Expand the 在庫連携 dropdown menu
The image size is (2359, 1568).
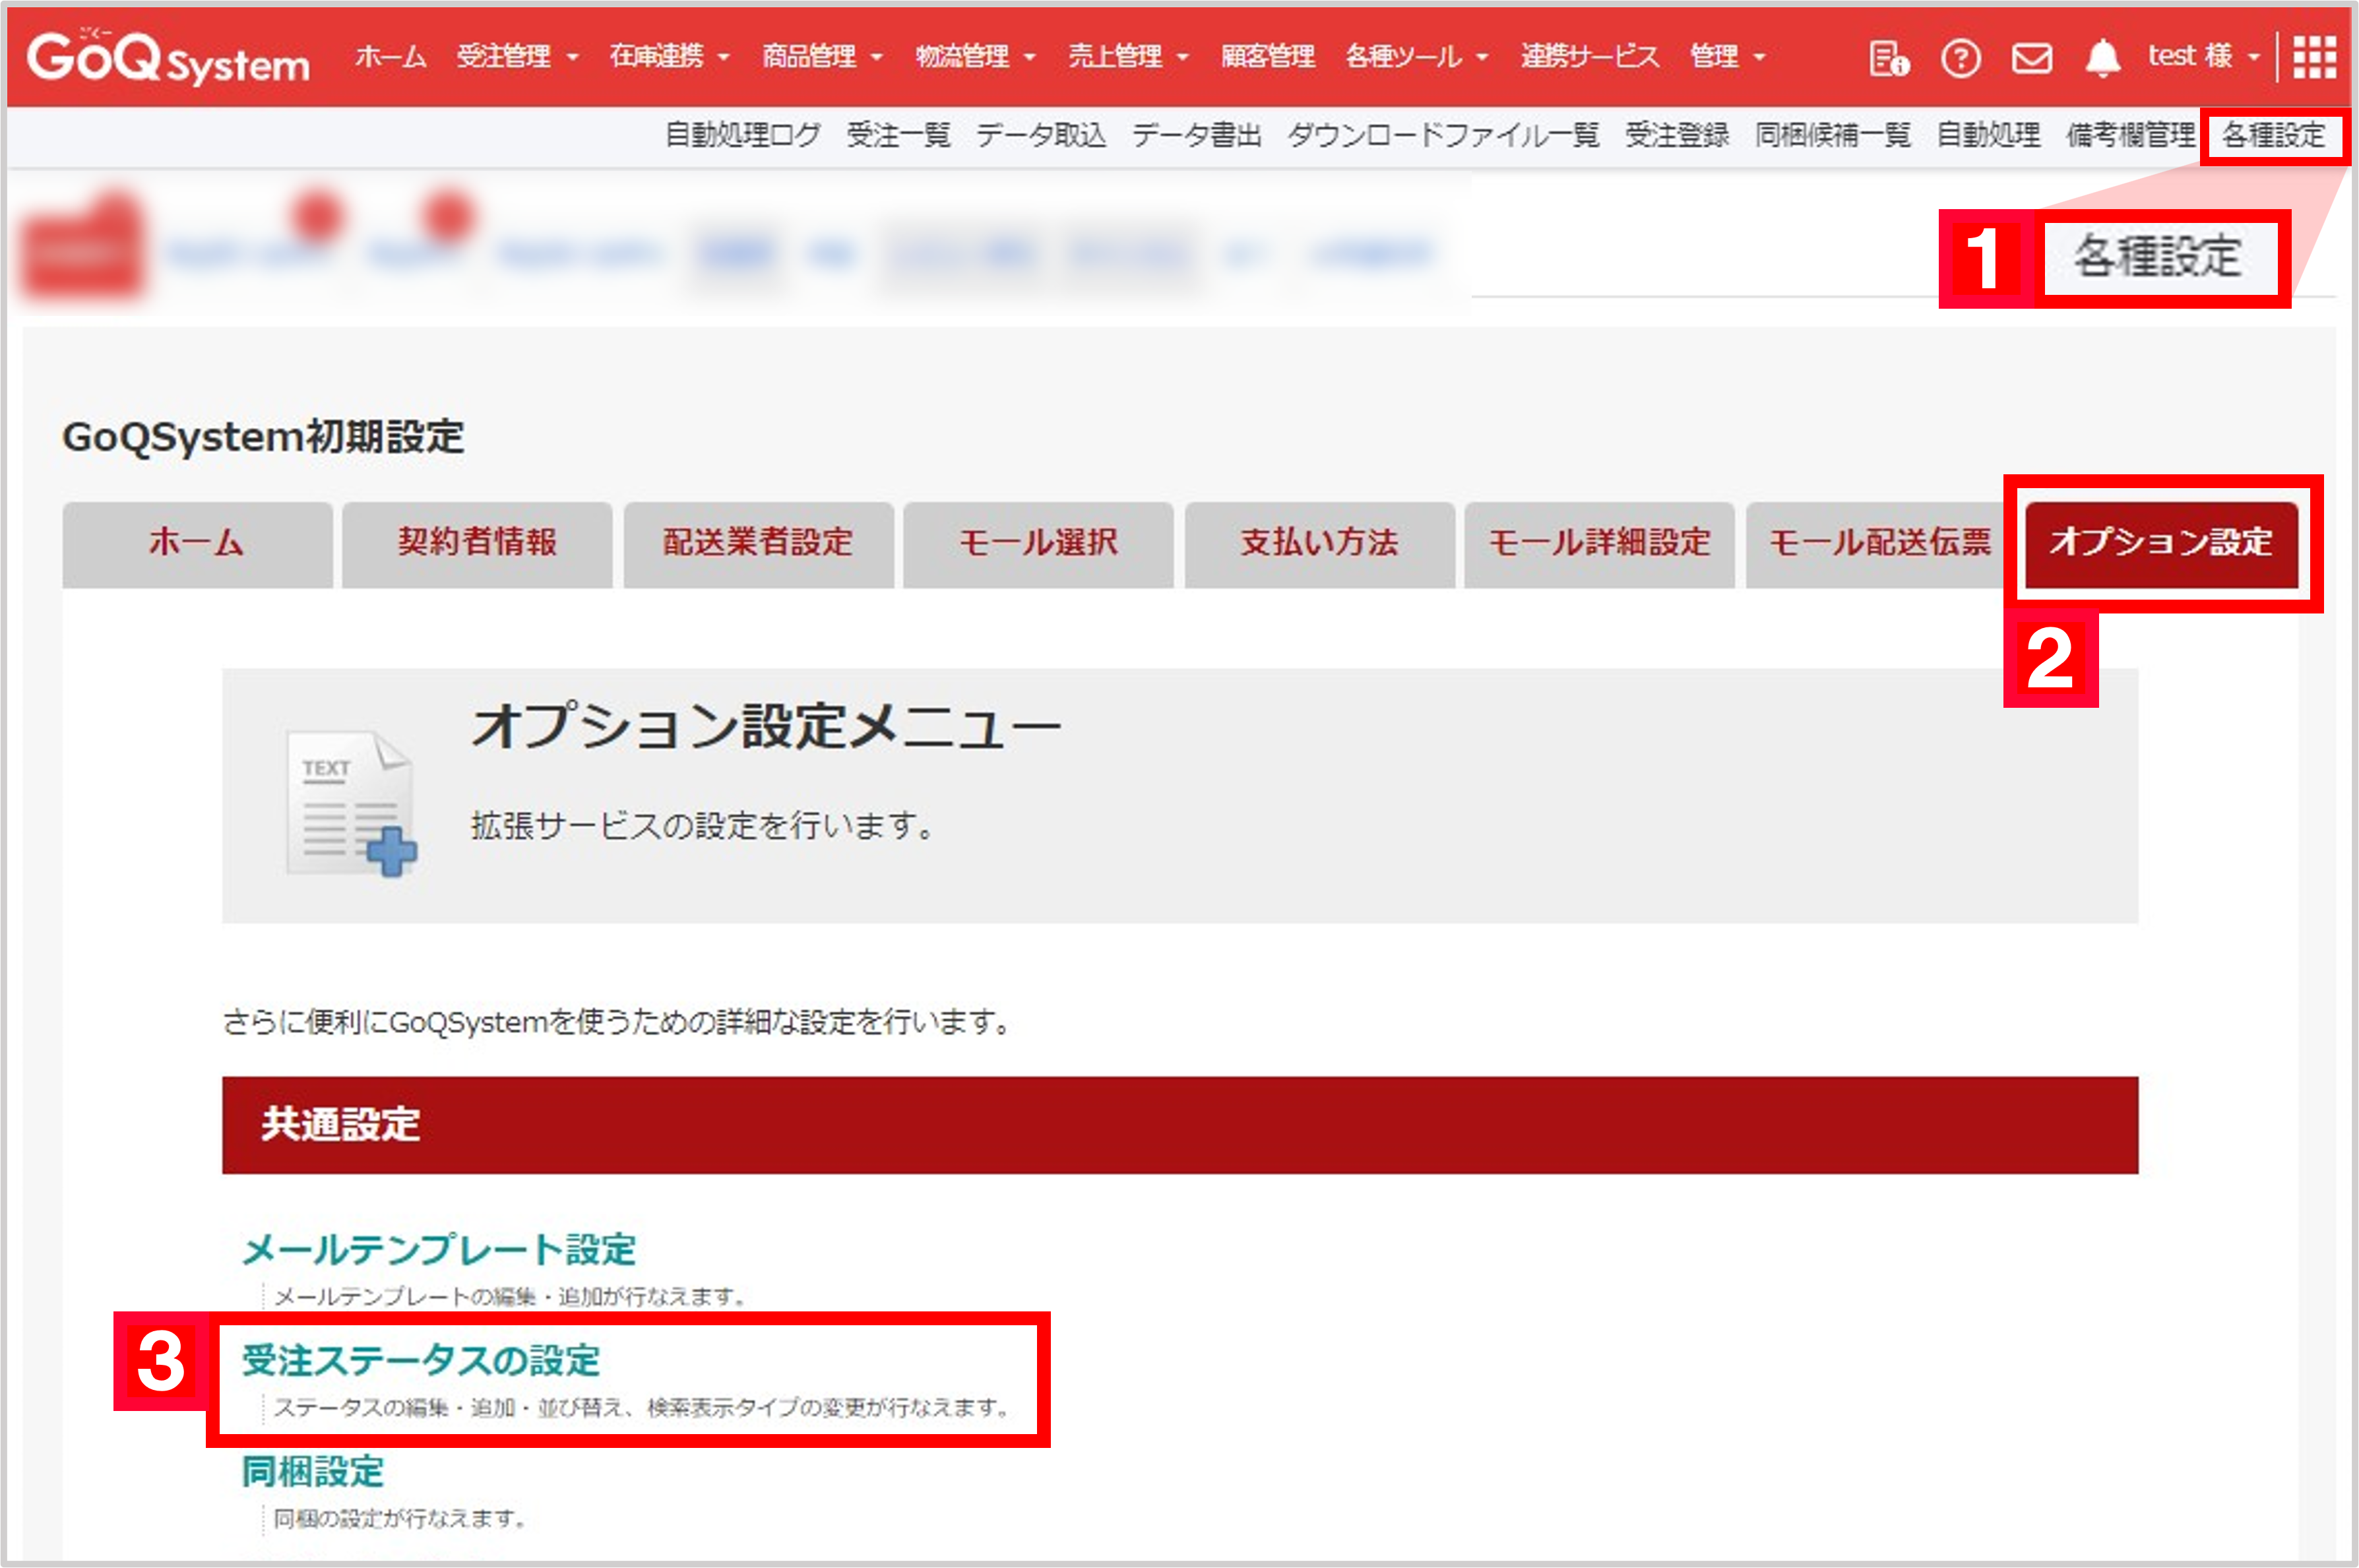(x=669, y=56)
